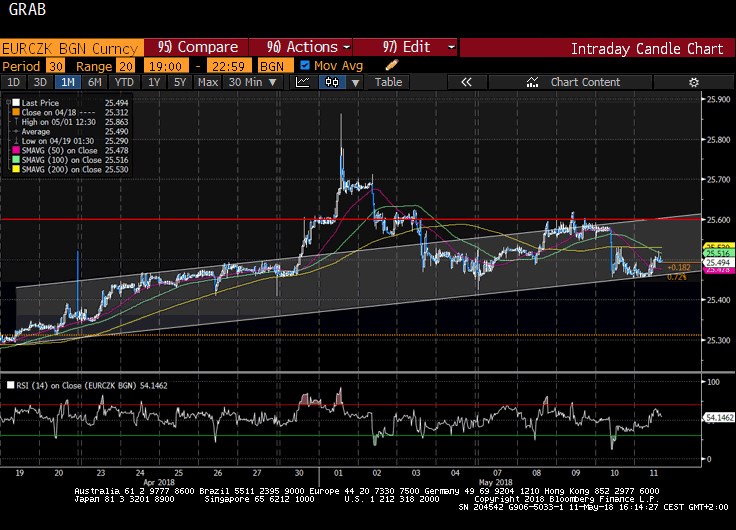Image resolution: width=736 pixels, height=530 pixels.
Task: Switch to the YTD time range
Action: [x=125, y=82]
